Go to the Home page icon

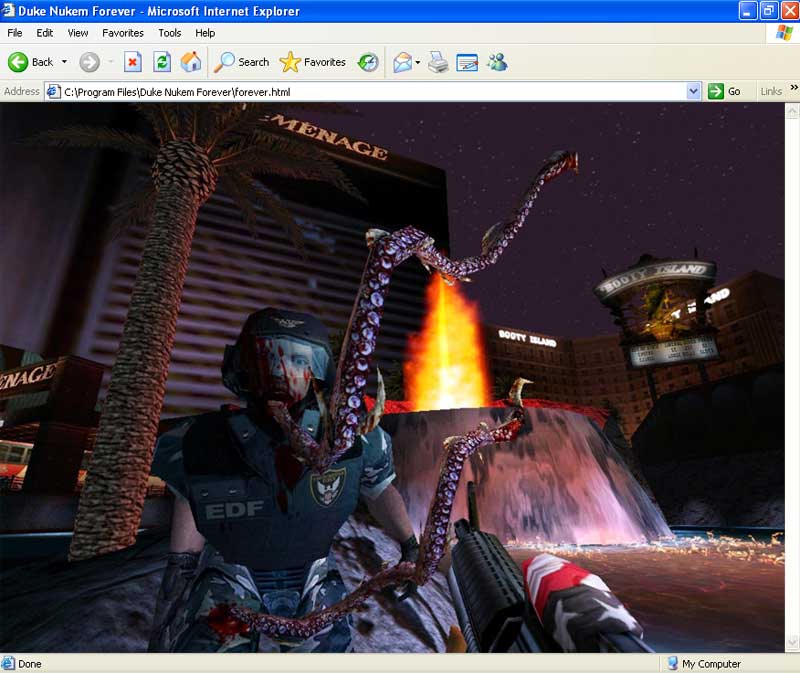coord(190,62)
